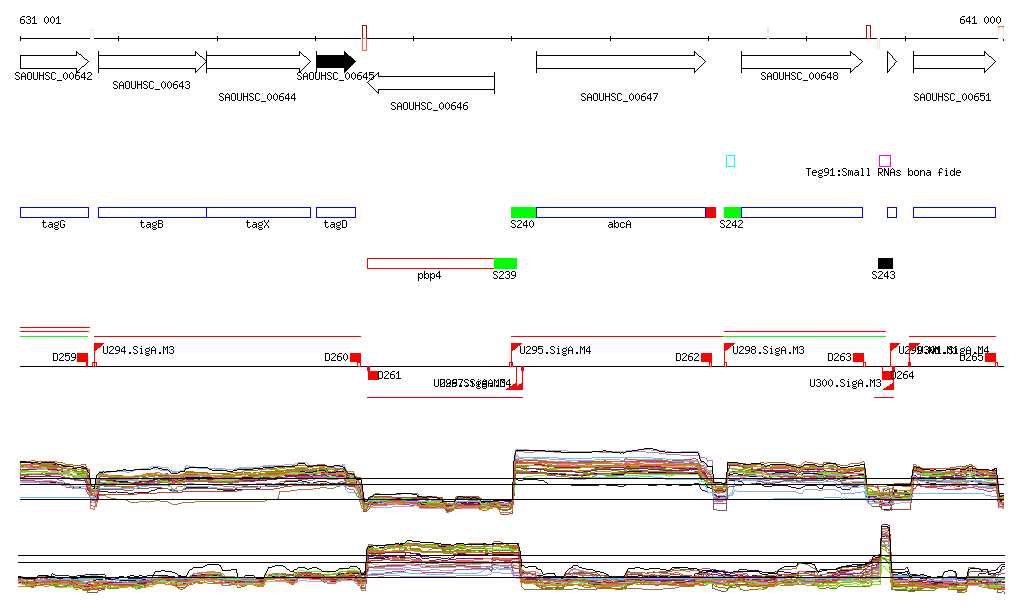The width and height of the screenshot is (1024, 611).
Task: Click "Teg91:Small RNAs bona fide" label
Action: pos(883,172)
